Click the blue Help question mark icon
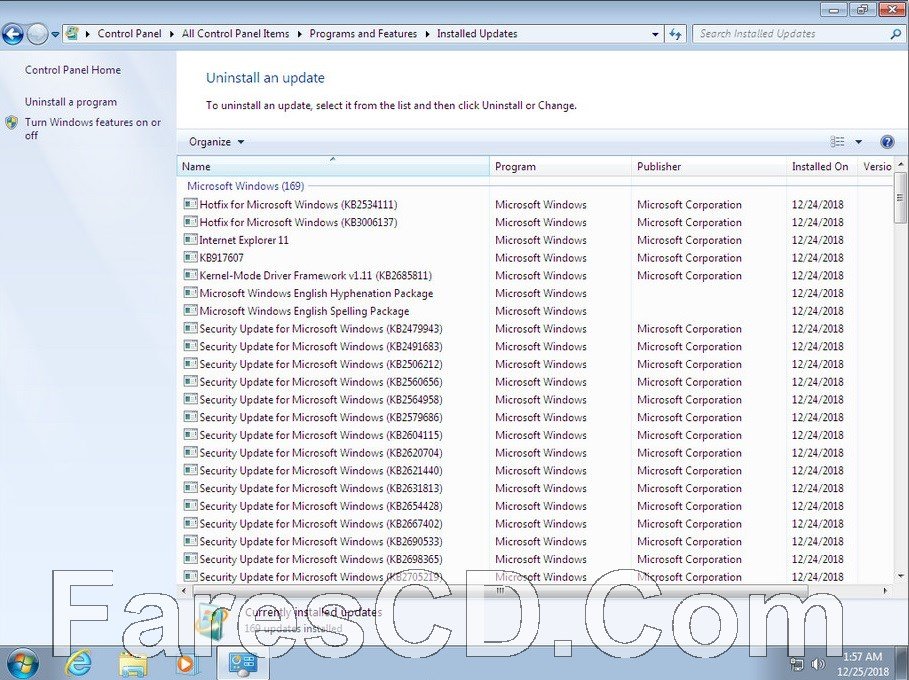909x680 pixels. coord(887,142)
